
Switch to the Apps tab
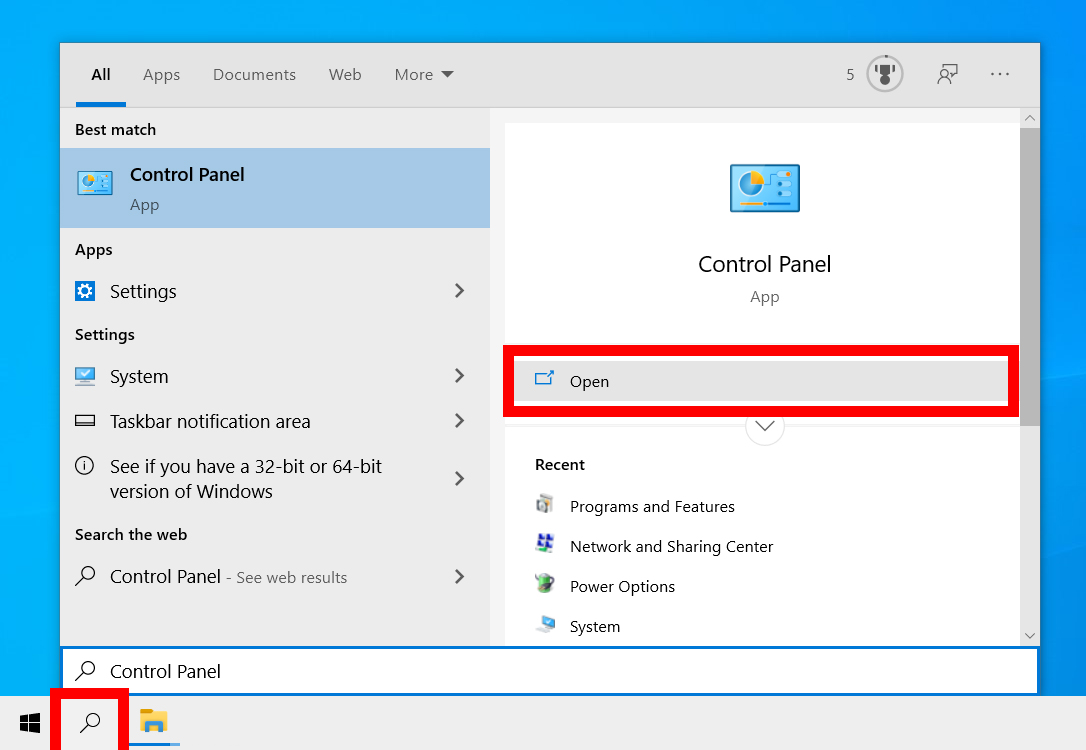[x=161, y=75]
